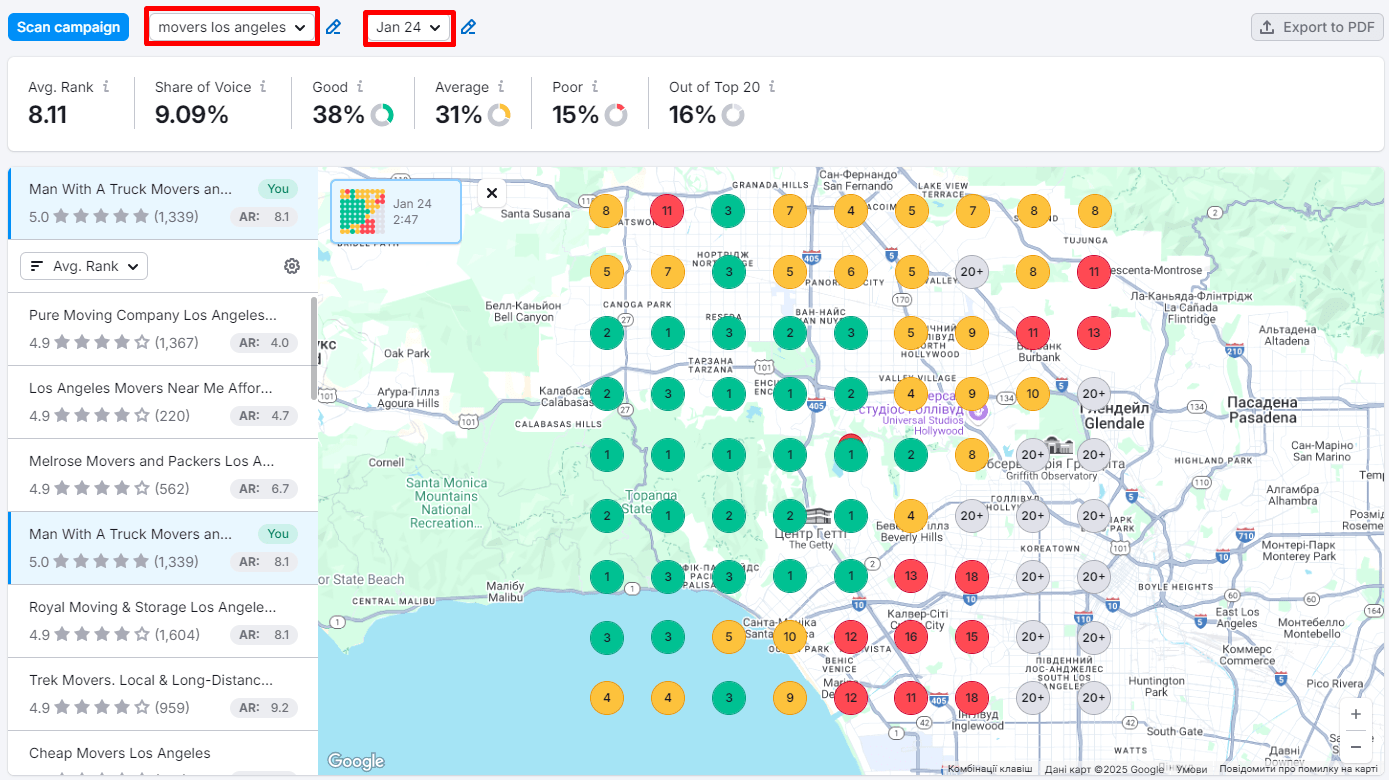Open map terms link Умови
Image resolution: width=1389 pixels, height=780 pixels.
1191,769
